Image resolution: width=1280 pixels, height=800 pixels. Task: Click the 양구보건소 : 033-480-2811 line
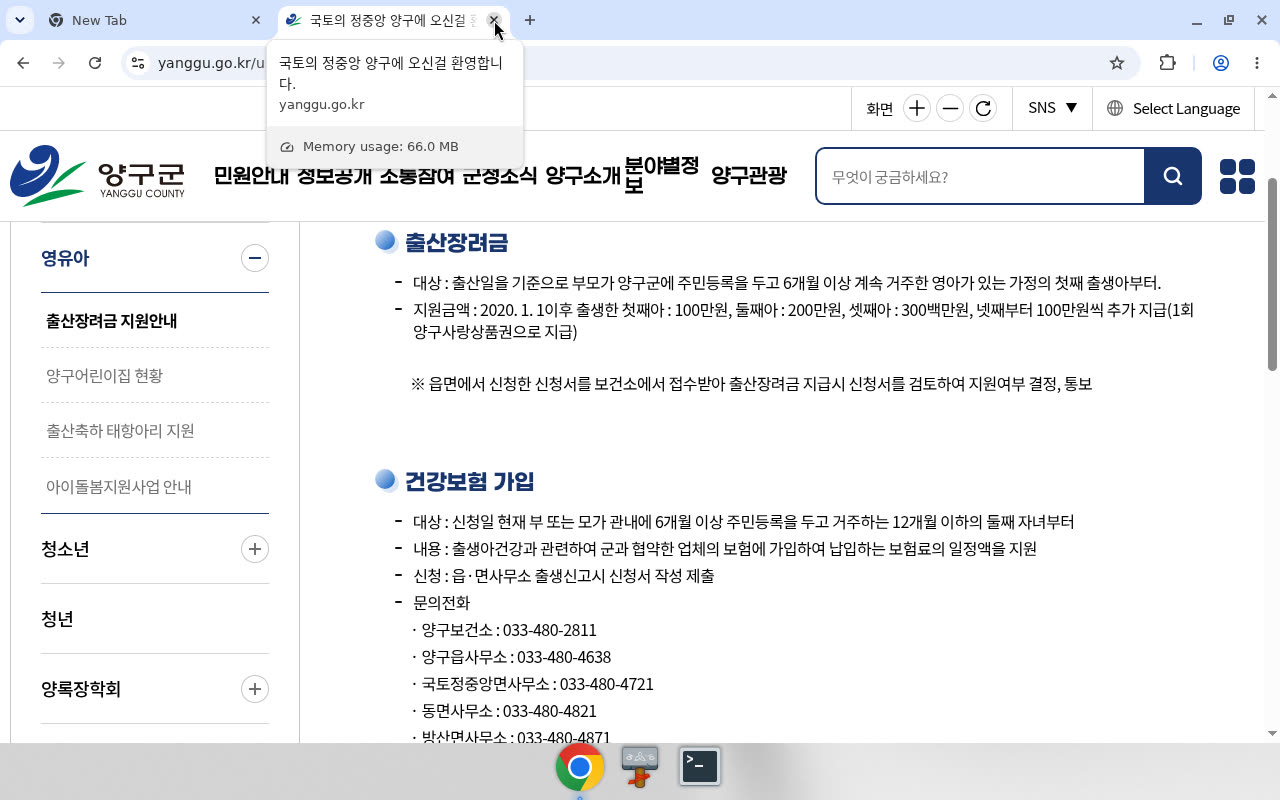(509, 630)
